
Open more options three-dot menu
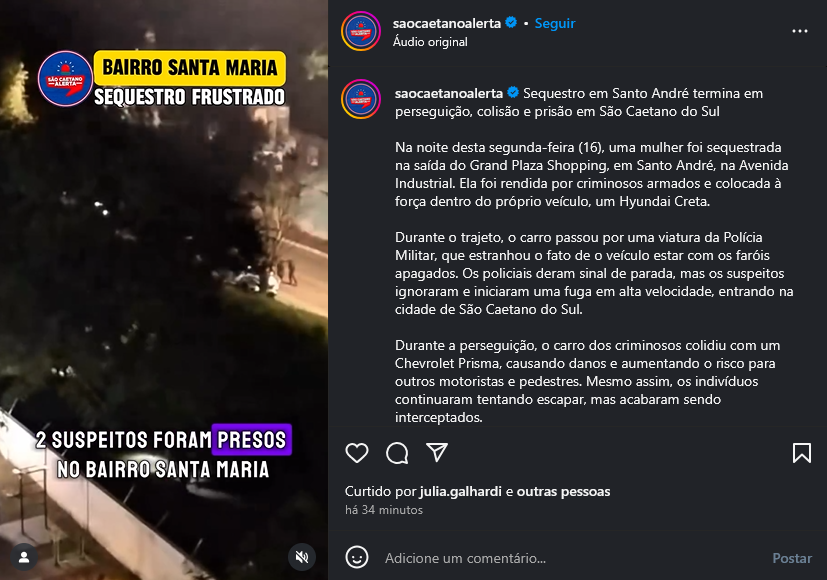(x=800, y=31)
